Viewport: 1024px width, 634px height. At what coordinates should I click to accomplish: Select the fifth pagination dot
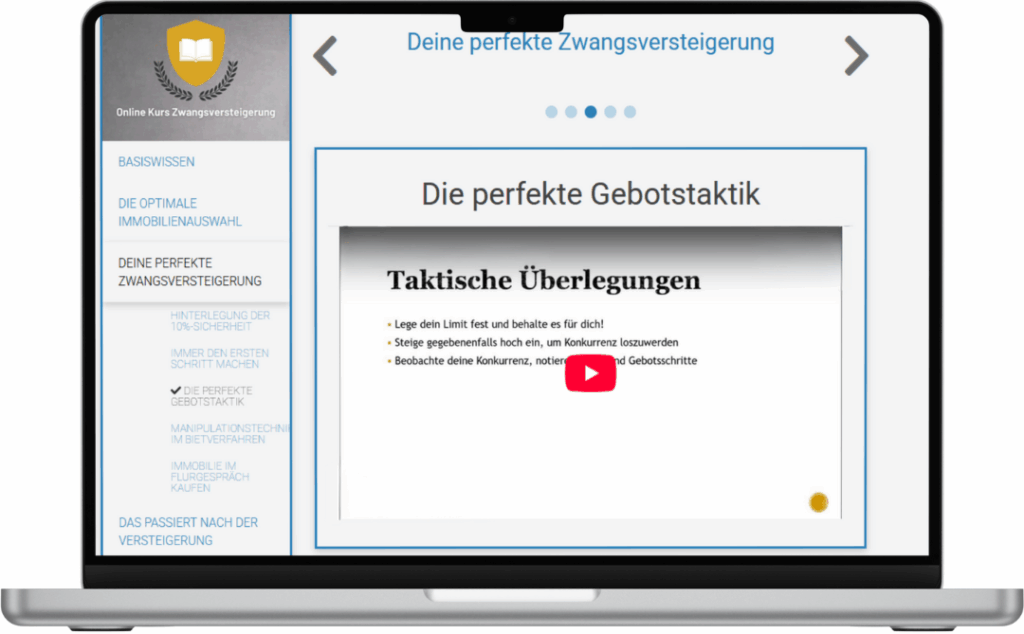tap(630, 112)
